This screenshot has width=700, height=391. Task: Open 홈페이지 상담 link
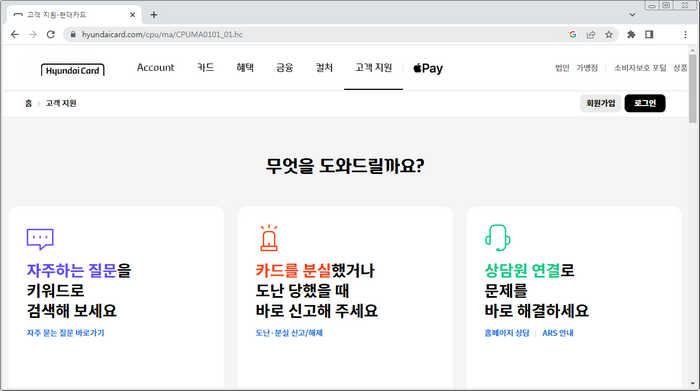point(507,333)
